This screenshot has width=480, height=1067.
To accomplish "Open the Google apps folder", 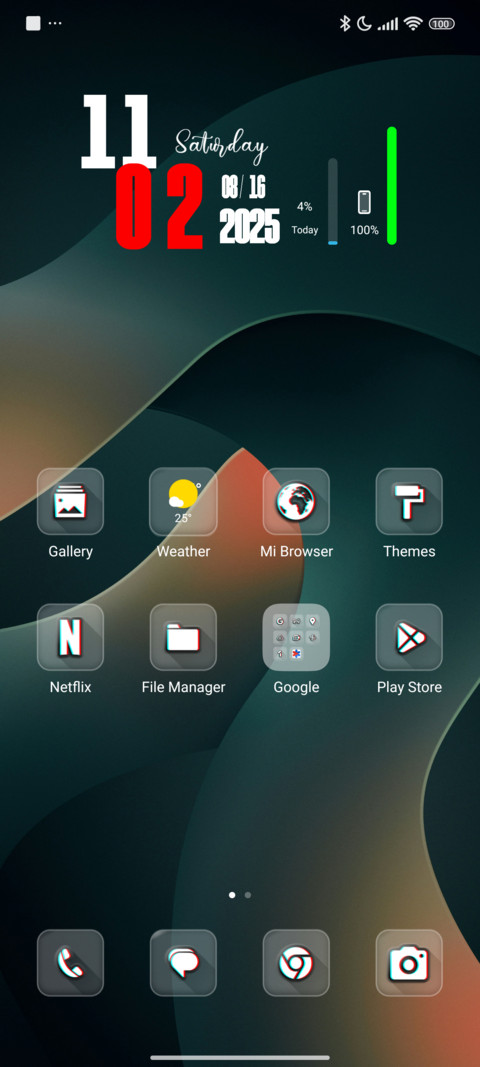I will (x=296, y=637).
